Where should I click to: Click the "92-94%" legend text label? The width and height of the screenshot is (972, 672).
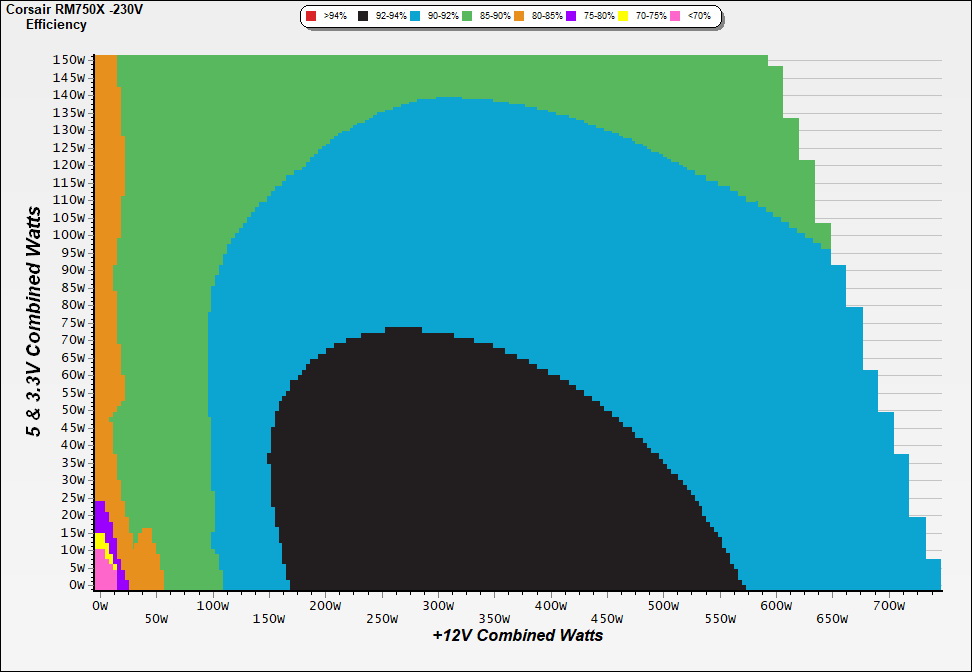pos(391,17)
